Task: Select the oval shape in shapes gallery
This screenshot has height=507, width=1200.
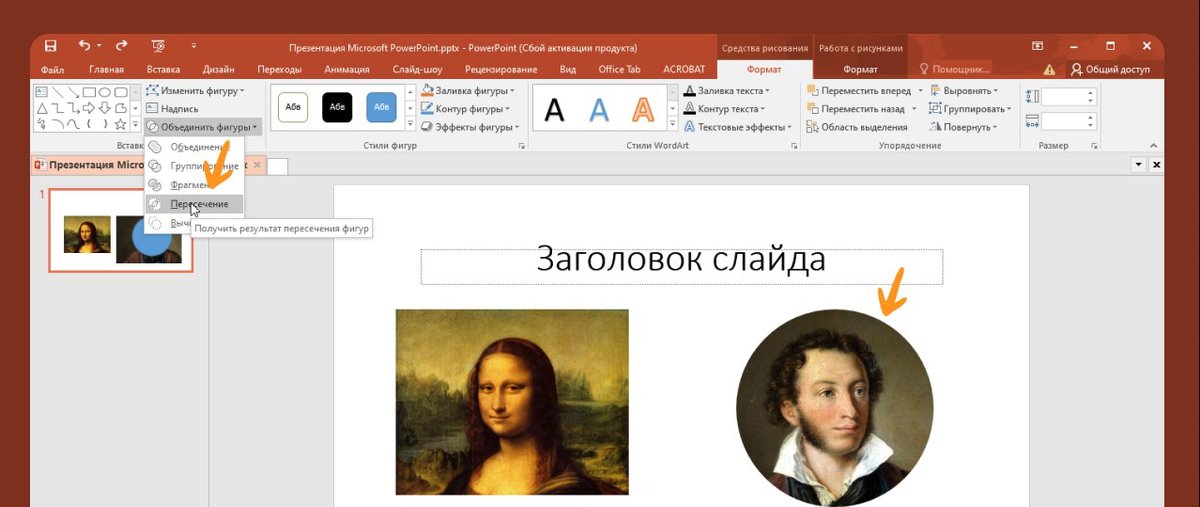Action: 105,92
